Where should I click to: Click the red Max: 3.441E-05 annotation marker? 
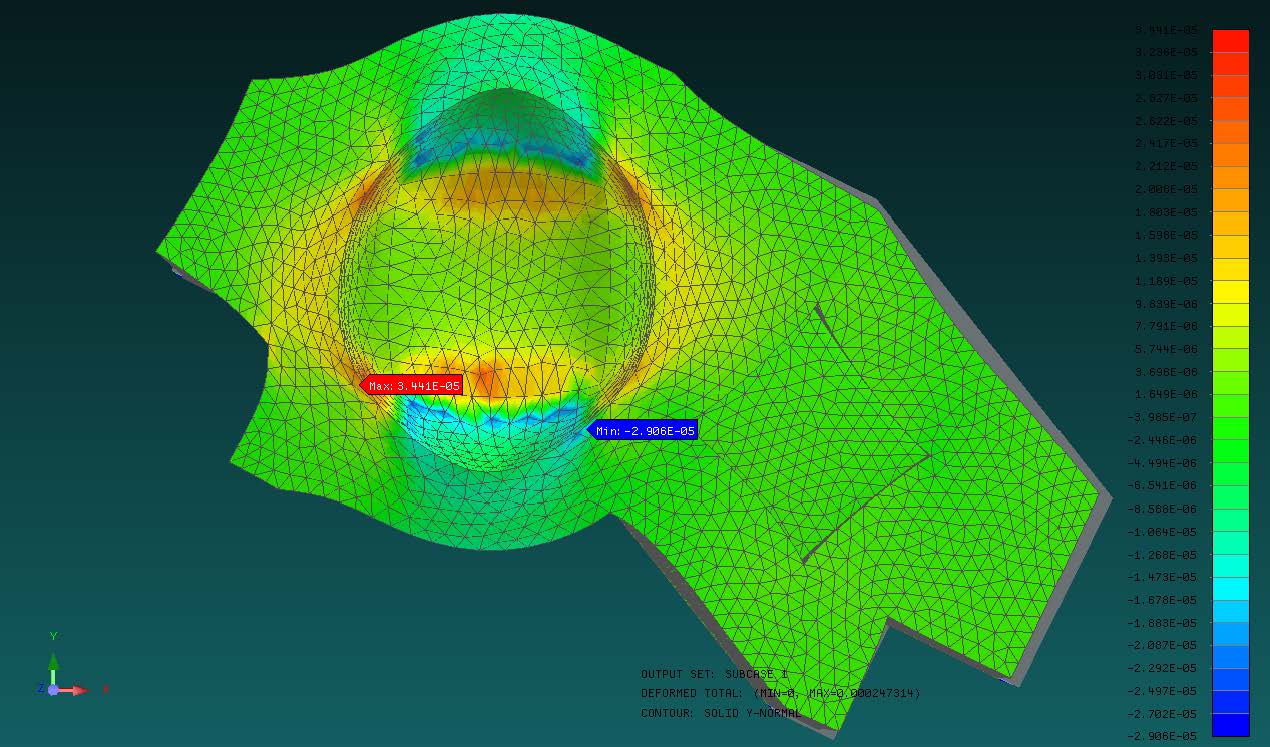(x=411, y=383)
